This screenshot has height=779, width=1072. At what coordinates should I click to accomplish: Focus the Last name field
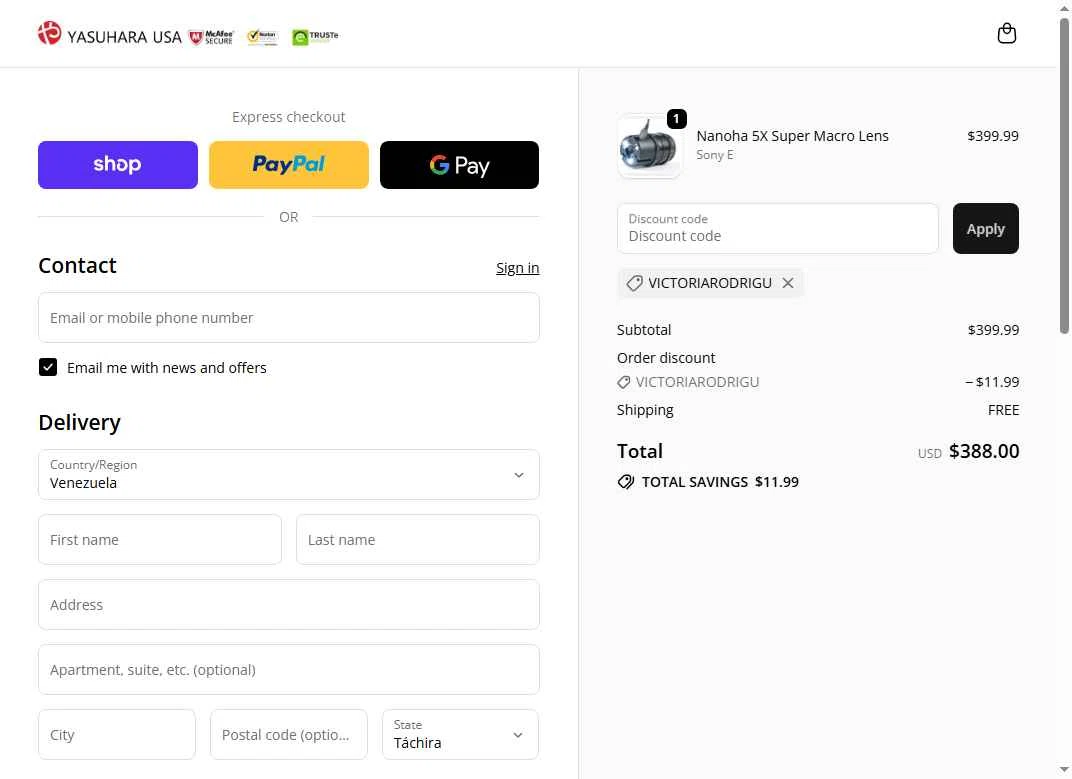pyautogui.click(x=418, y=540)
